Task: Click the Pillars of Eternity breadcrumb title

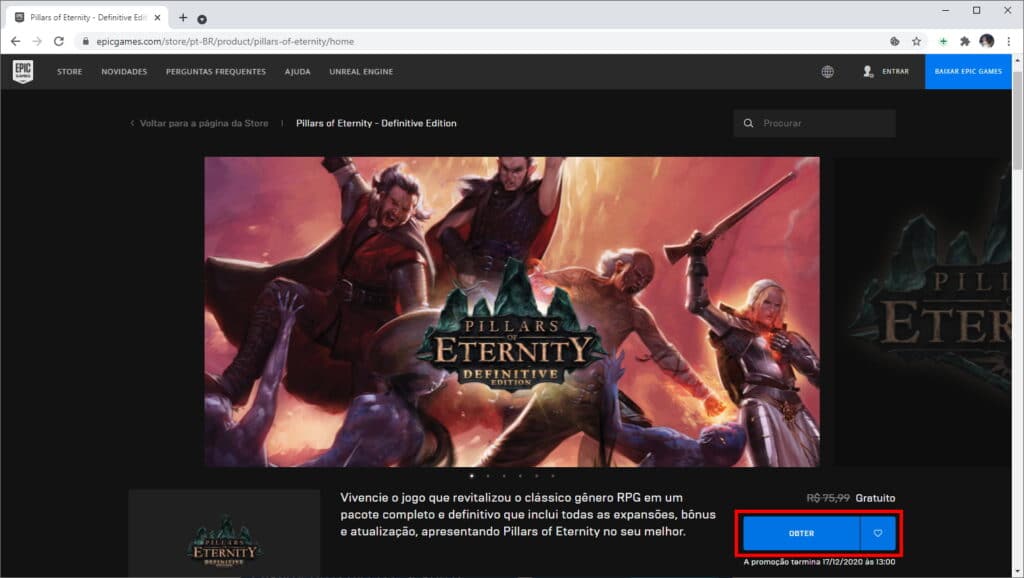Action: tap(376, 123)
